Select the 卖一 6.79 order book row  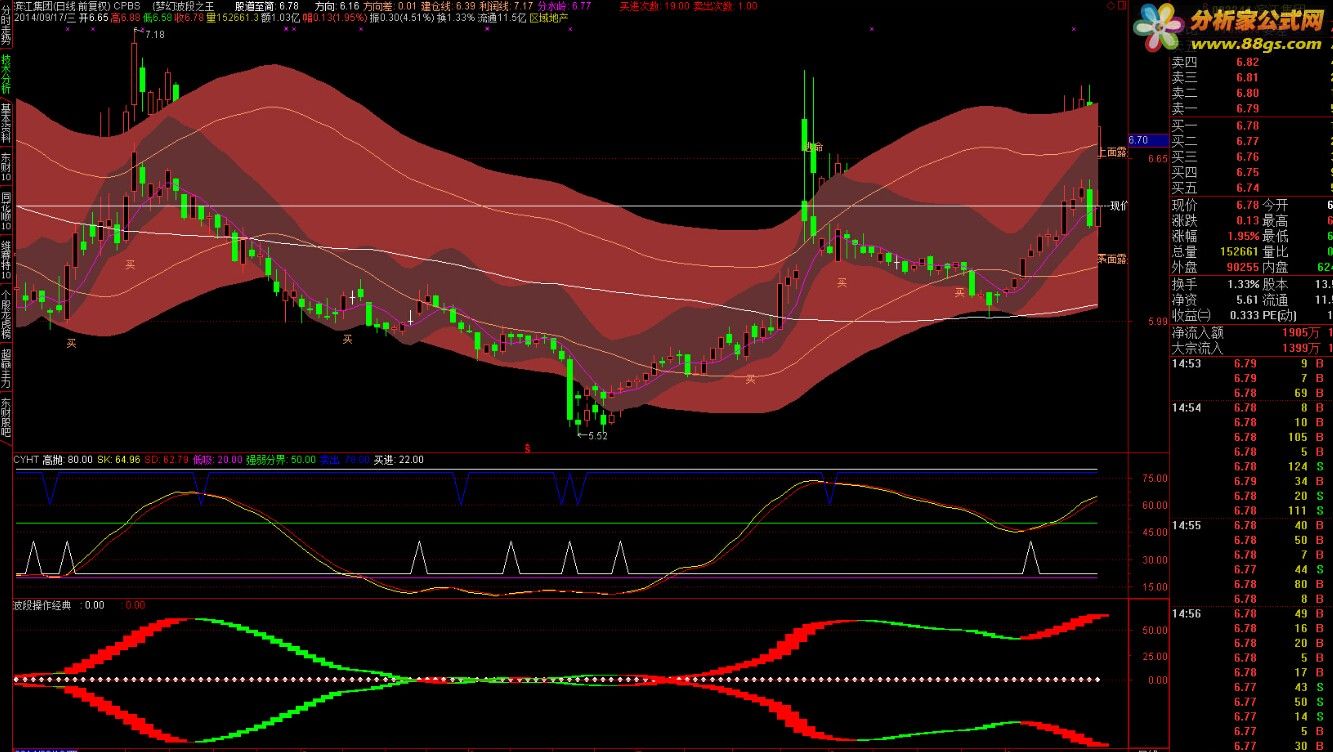click(1251, 108)
